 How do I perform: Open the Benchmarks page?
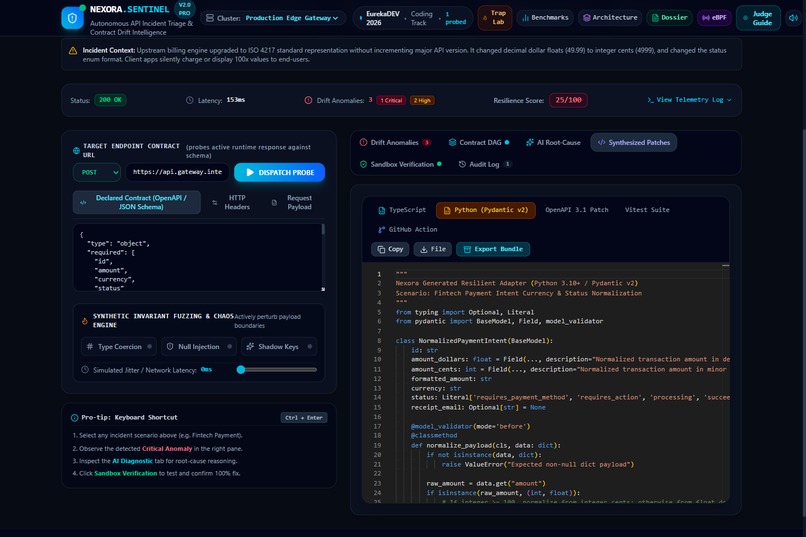(545, 17)
